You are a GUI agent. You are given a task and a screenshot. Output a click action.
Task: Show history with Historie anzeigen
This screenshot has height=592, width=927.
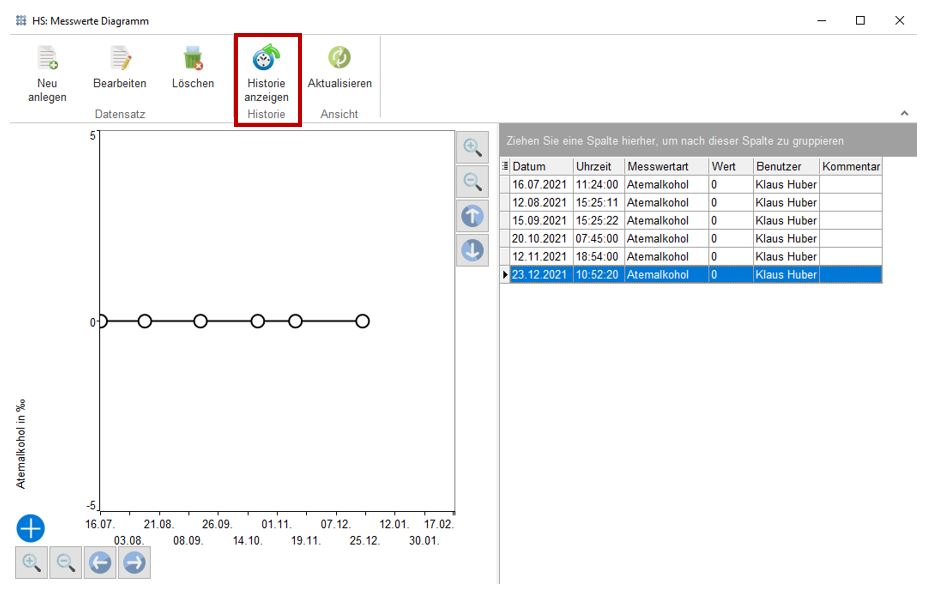coord(266,60)
